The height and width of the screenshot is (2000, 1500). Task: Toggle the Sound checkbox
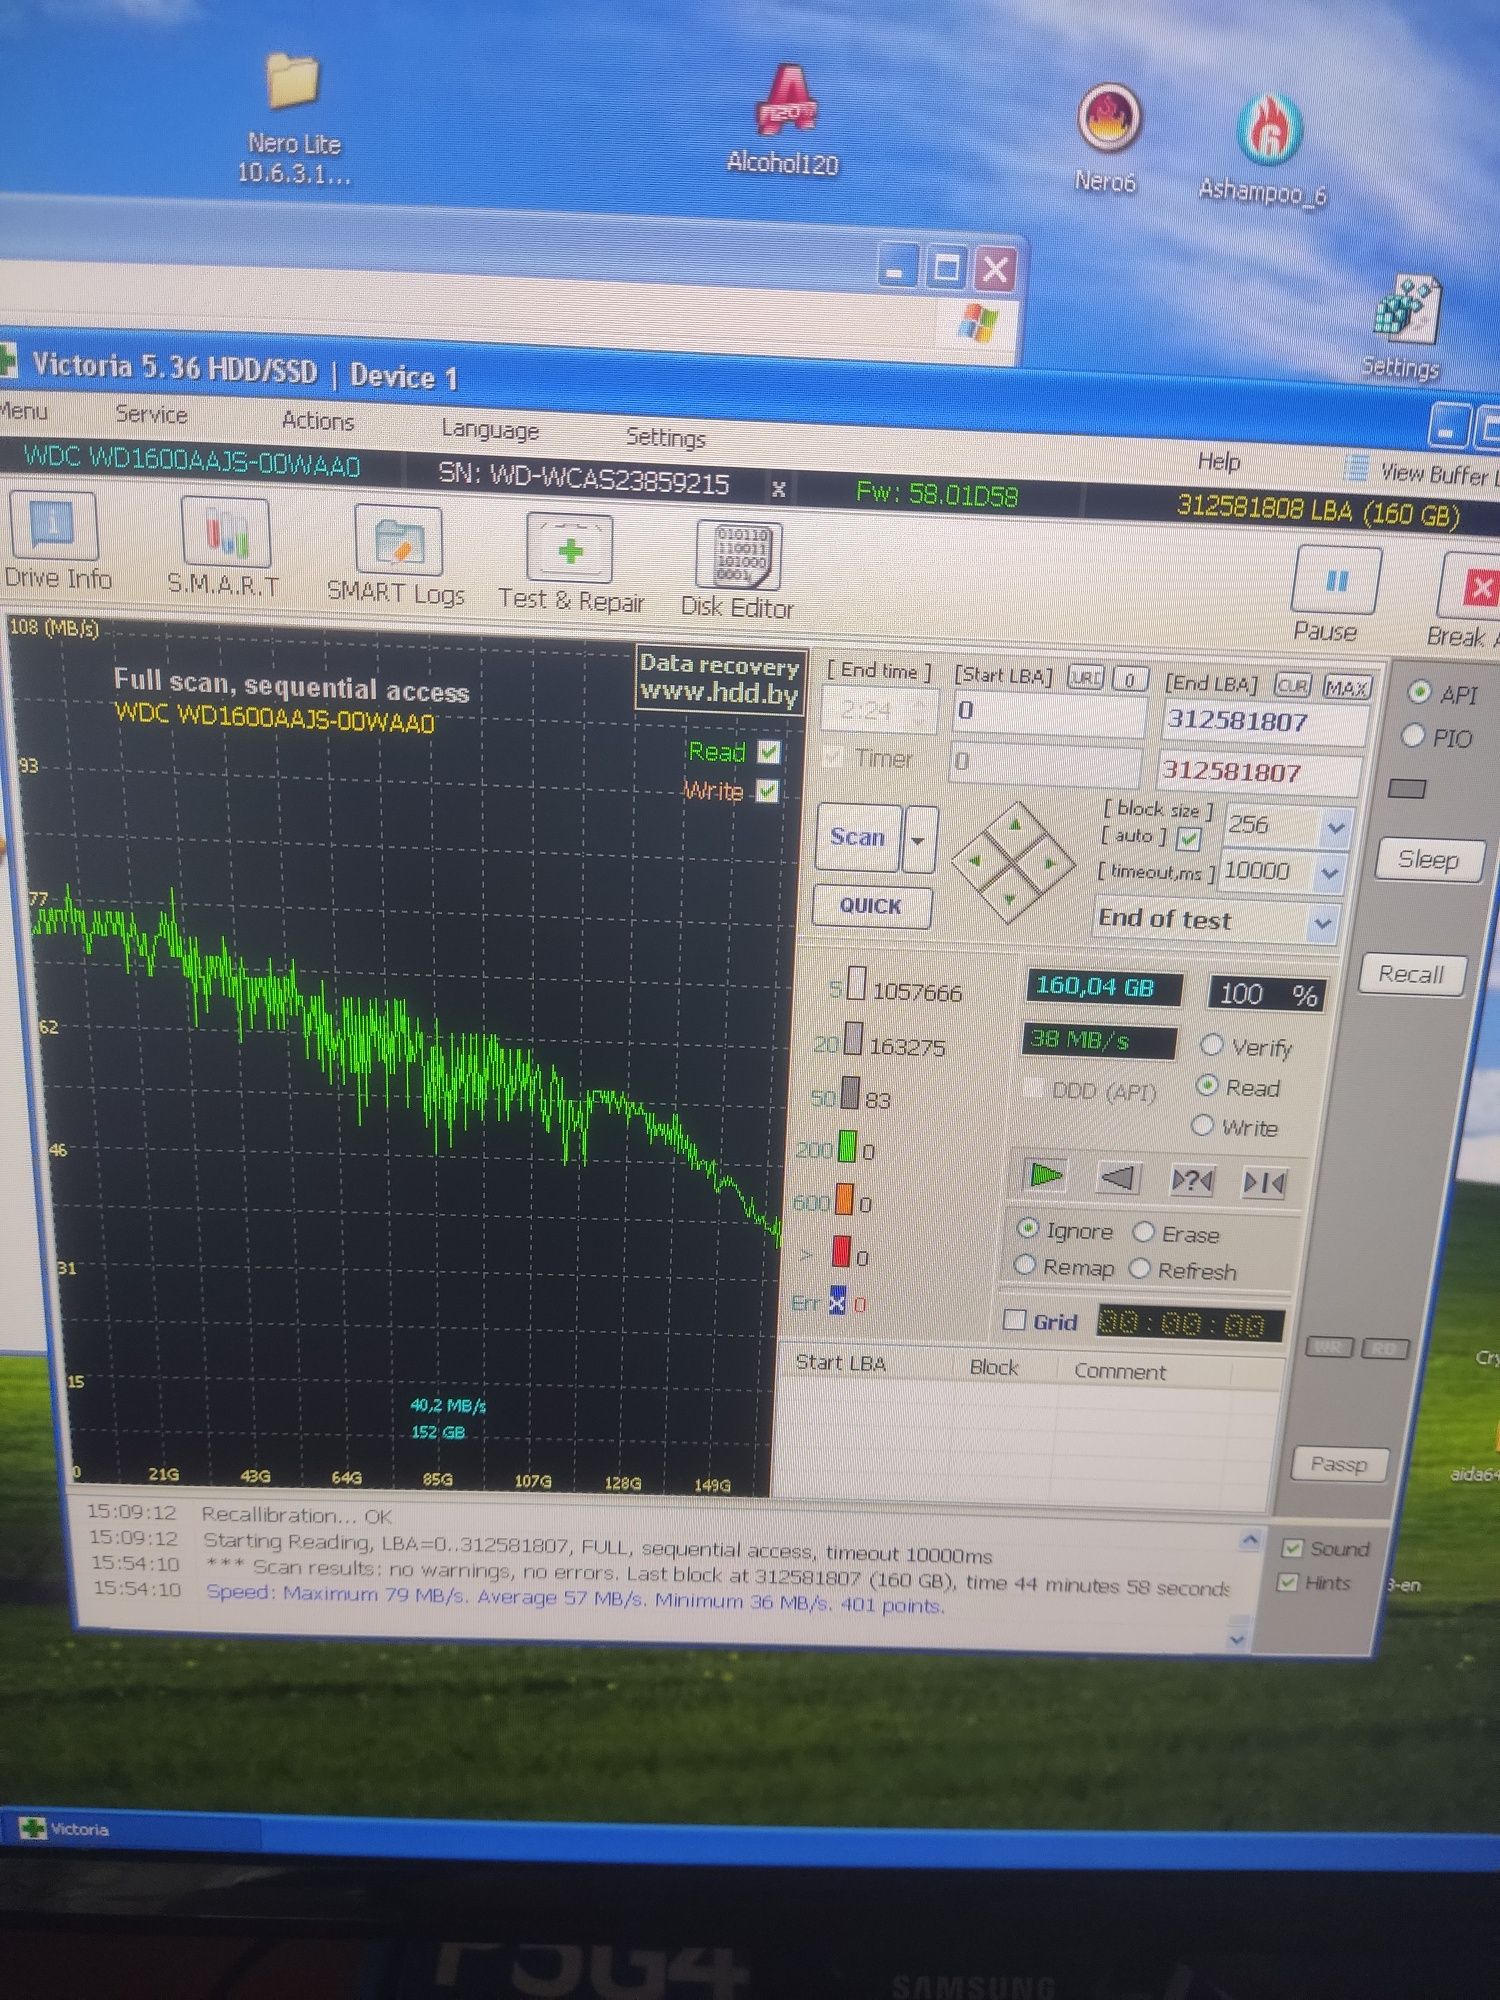(x=1292, y=1548)
